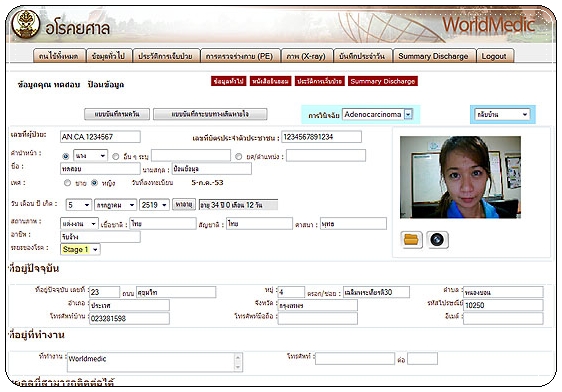The height and width of the screenshot is (392, 562).
Task: Open the discharge status dropdown at top right
Action: pyautogui.click(x=502, y=115)
